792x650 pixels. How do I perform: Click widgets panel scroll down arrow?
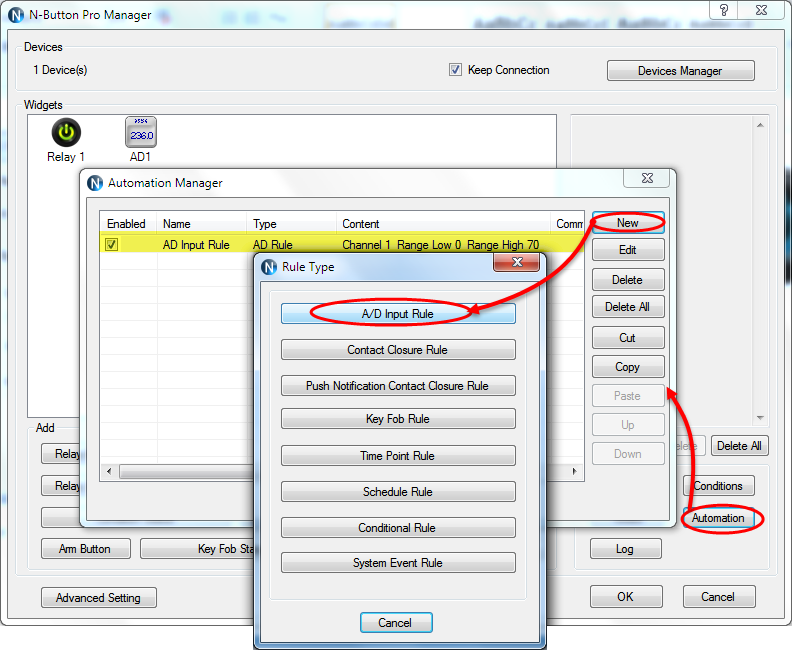click(760, 418)
